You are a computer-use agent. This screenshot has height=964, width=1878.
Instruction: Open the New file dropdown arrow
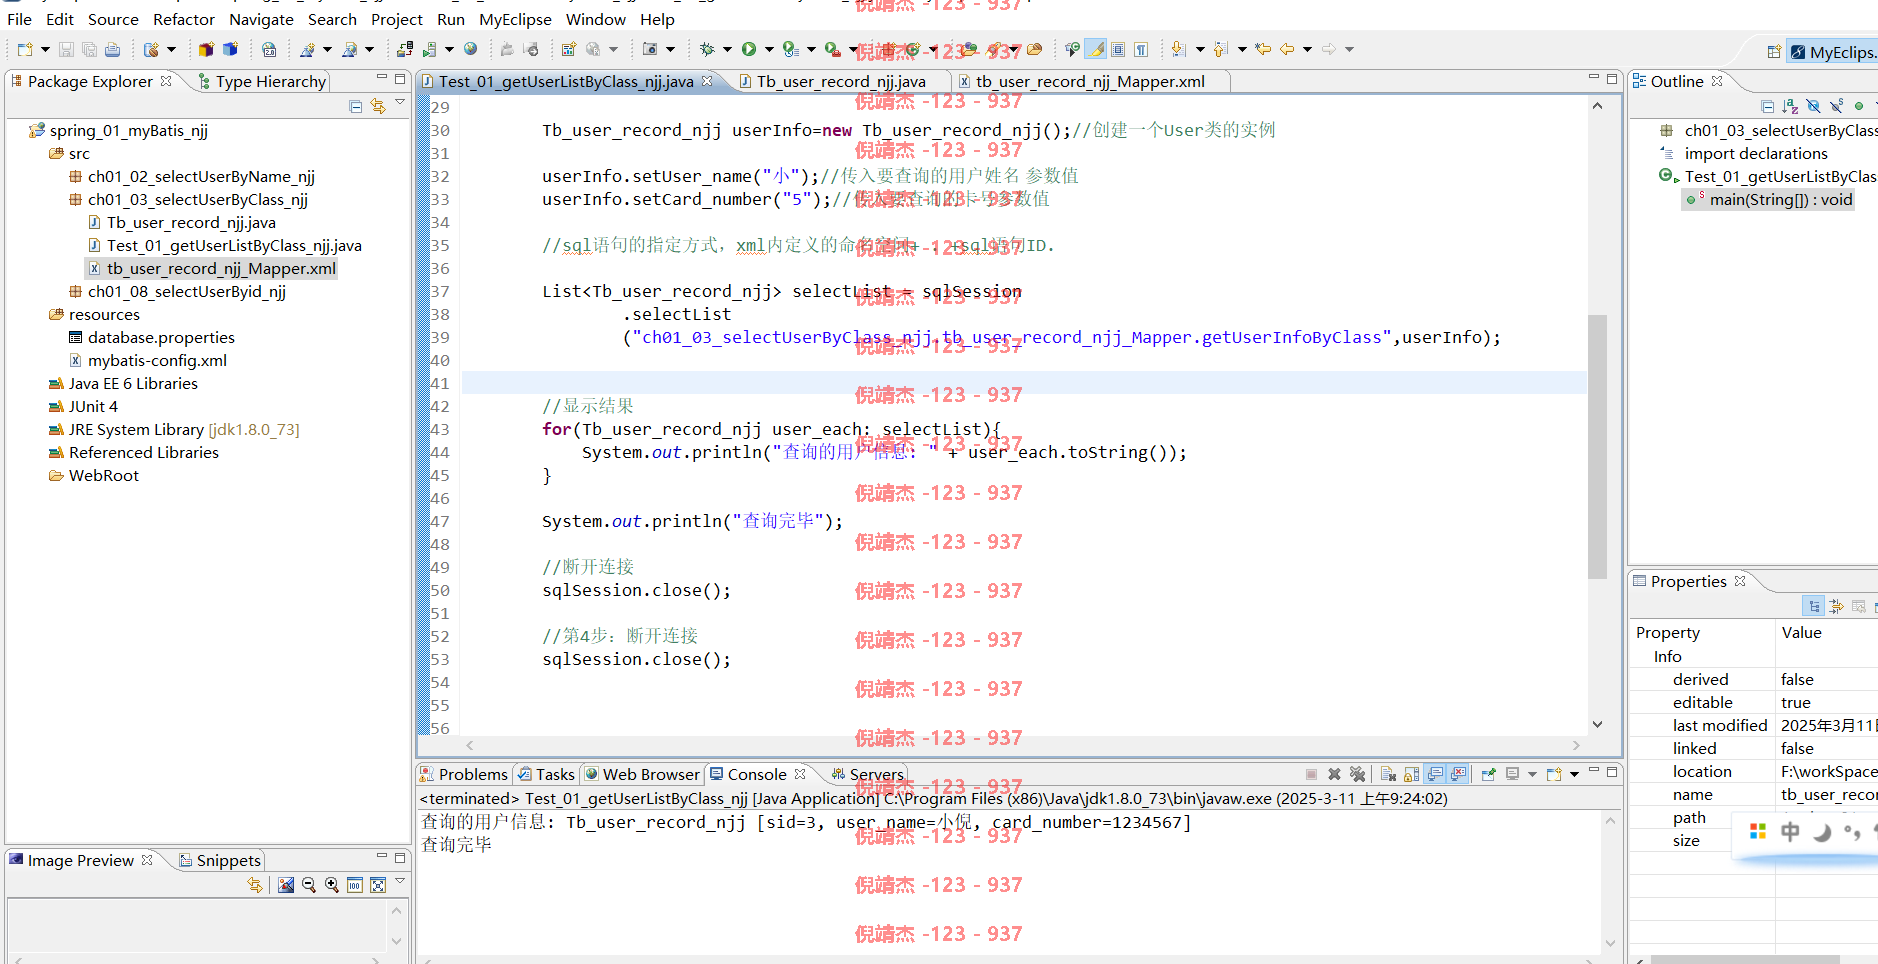pyautogui.click(x=45, y=49)
